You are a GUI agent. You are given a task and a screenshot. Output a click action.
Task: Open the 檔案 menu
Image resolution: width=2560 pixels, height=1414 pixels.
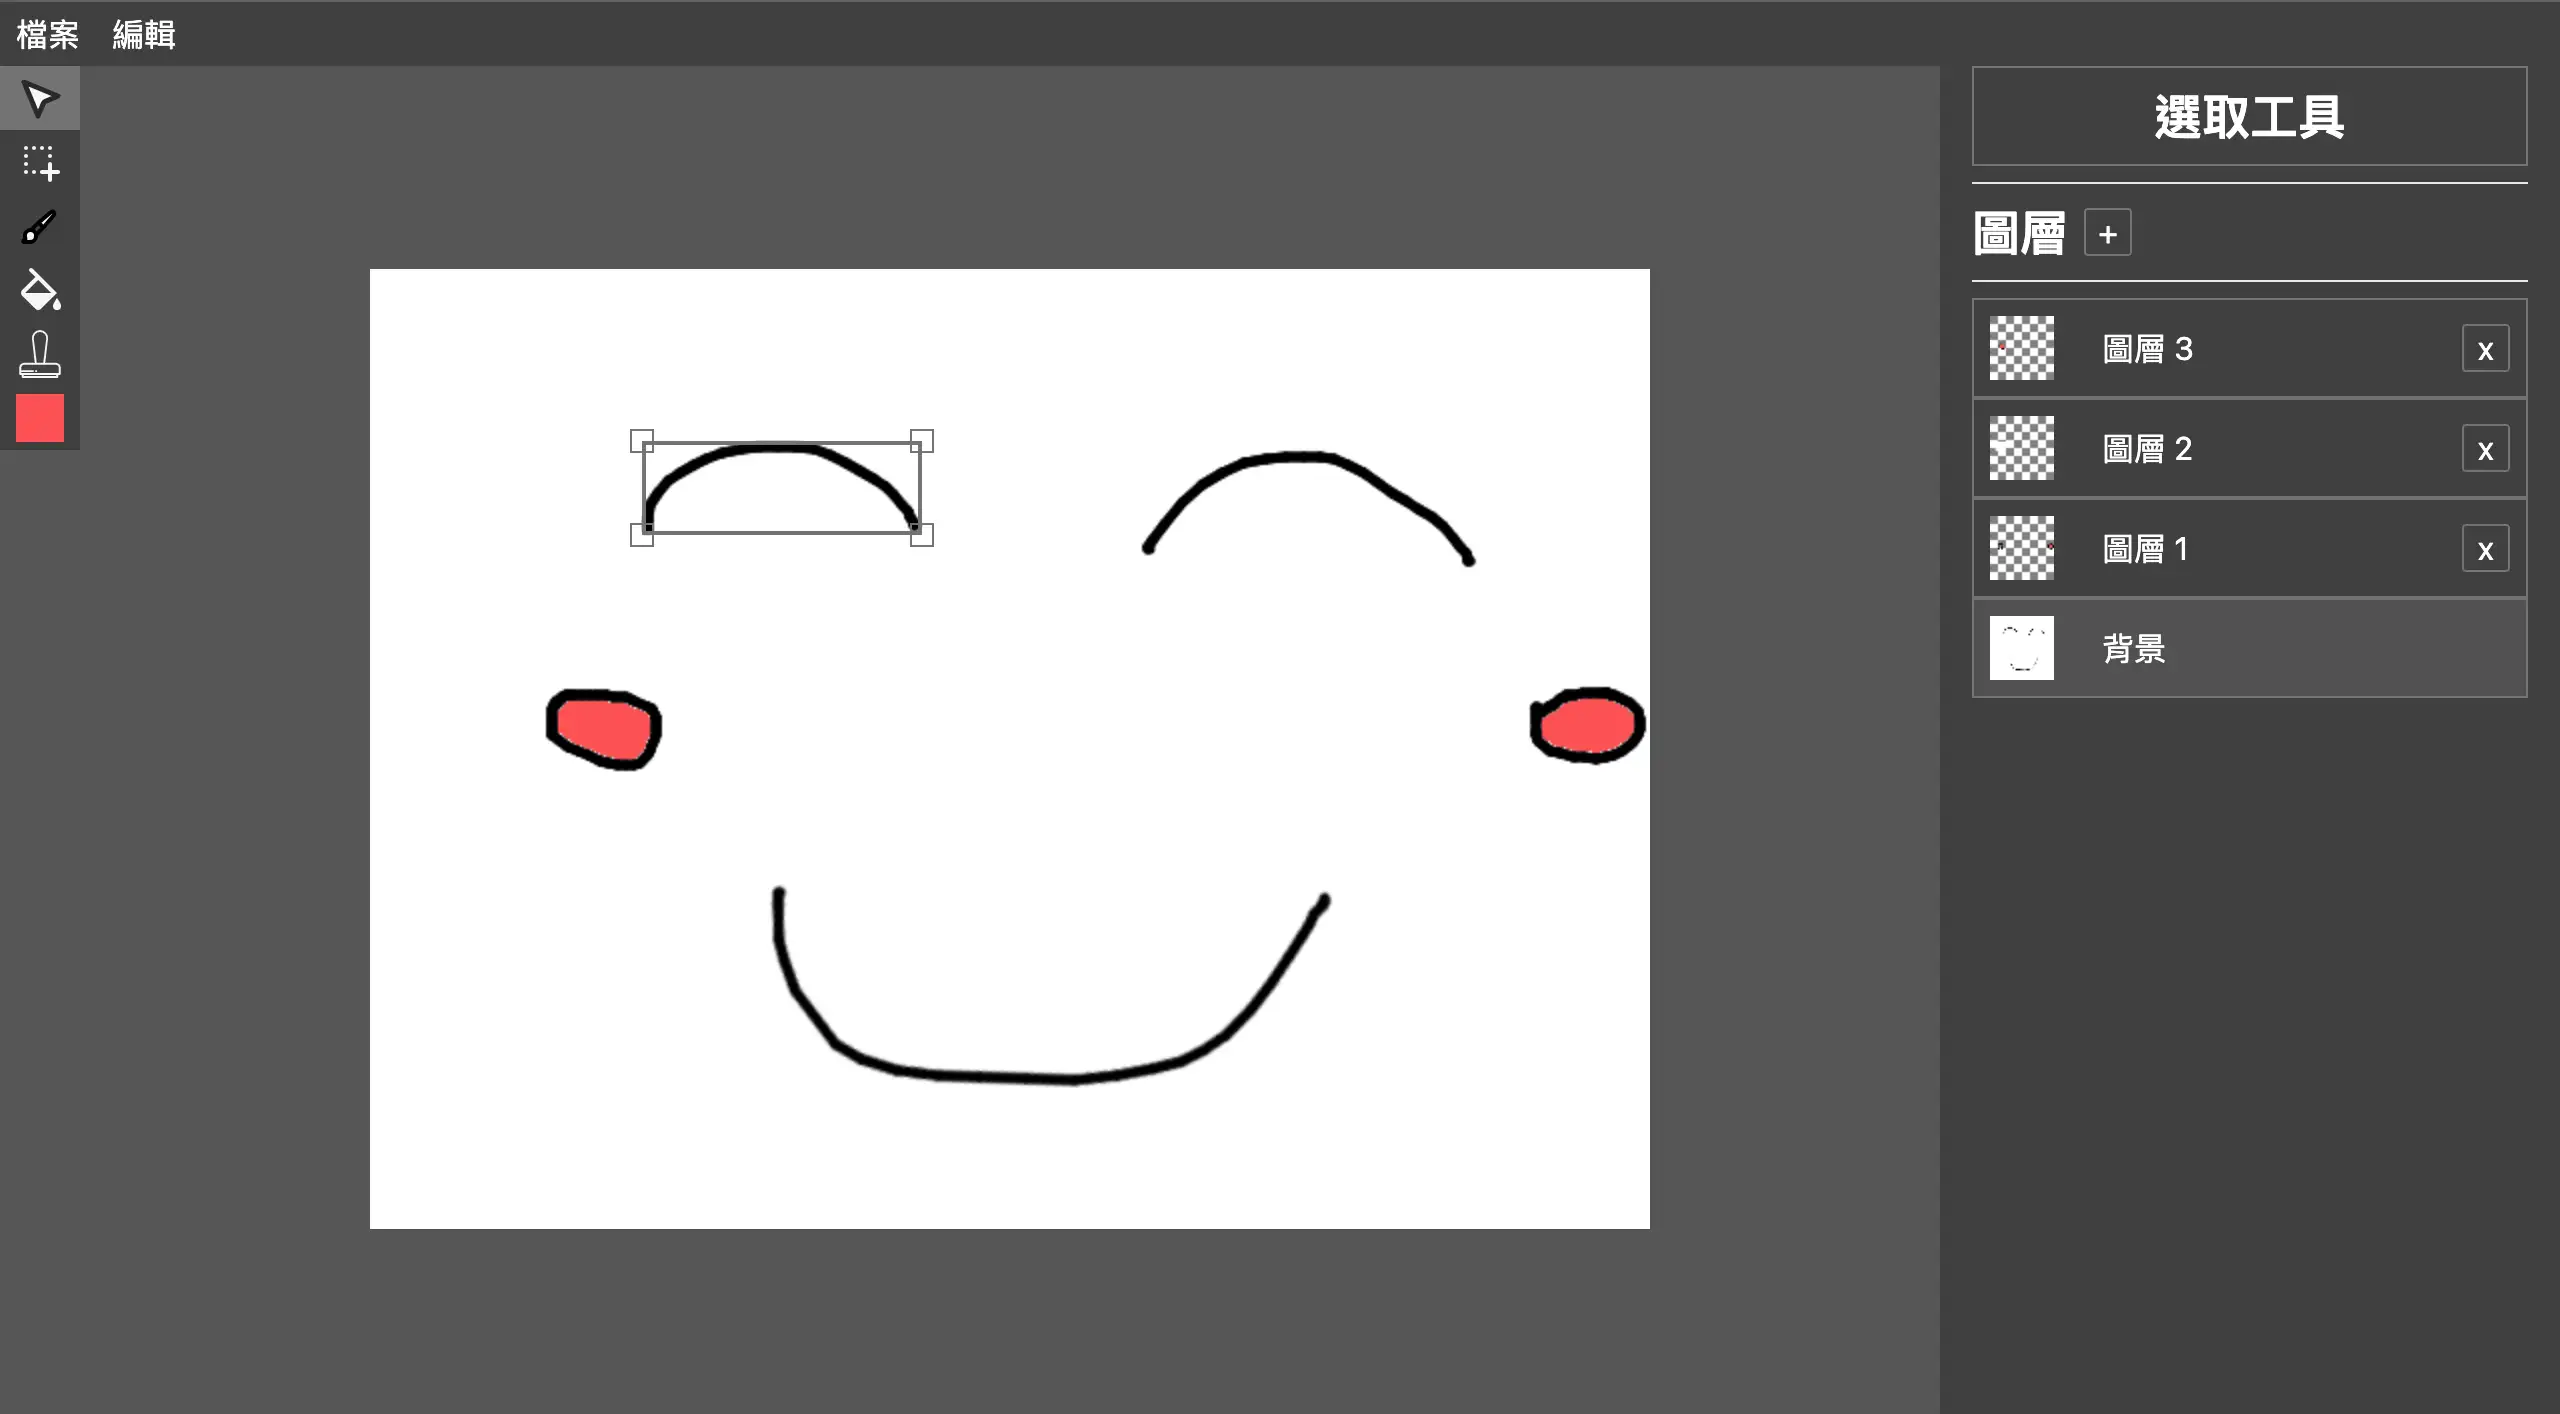[47, 35]
